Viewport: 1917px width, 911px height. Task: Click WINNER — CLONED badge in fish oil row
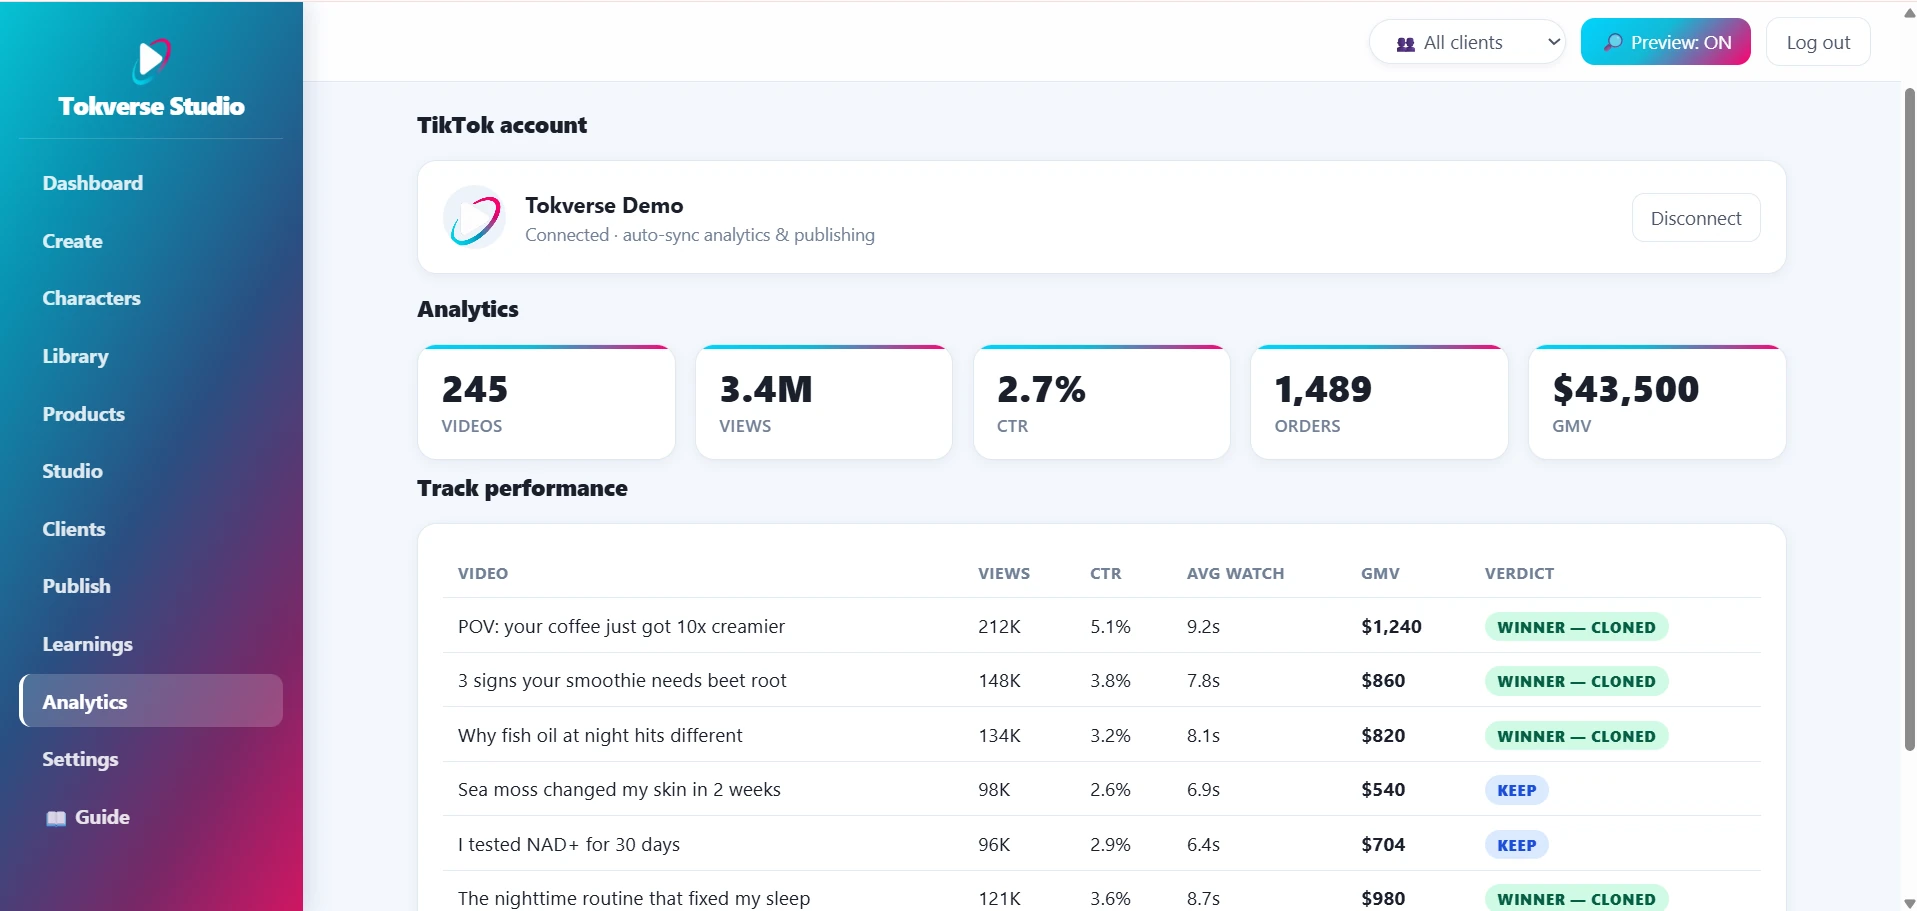point(1576,736)
